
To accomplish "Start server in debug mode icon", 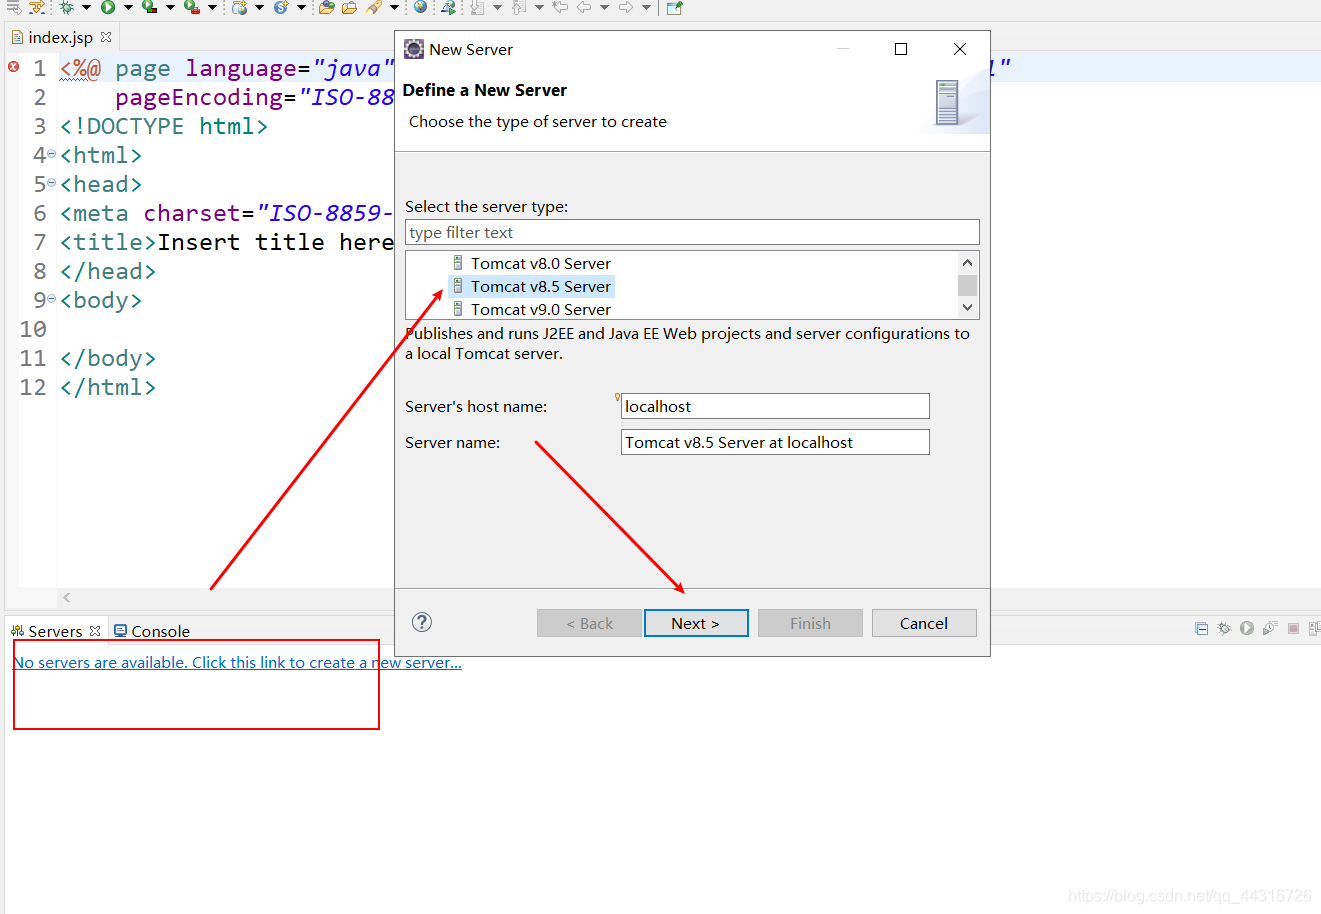I will (x=1224, y=628).
